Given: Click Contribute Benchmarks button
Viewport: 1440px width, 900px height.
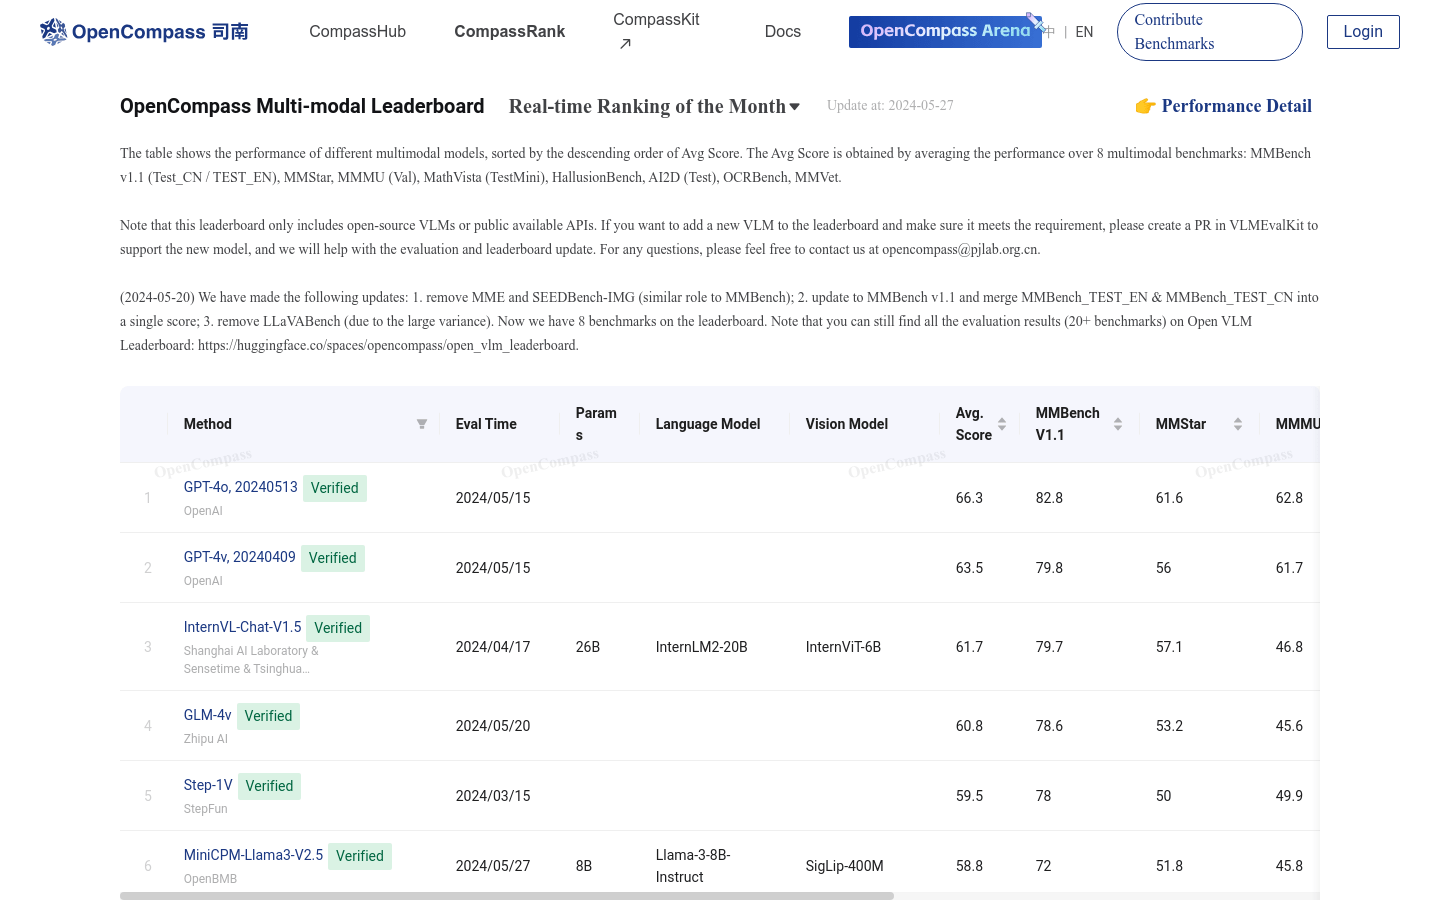Looking at the screenshot, I should pos(1209,32).
